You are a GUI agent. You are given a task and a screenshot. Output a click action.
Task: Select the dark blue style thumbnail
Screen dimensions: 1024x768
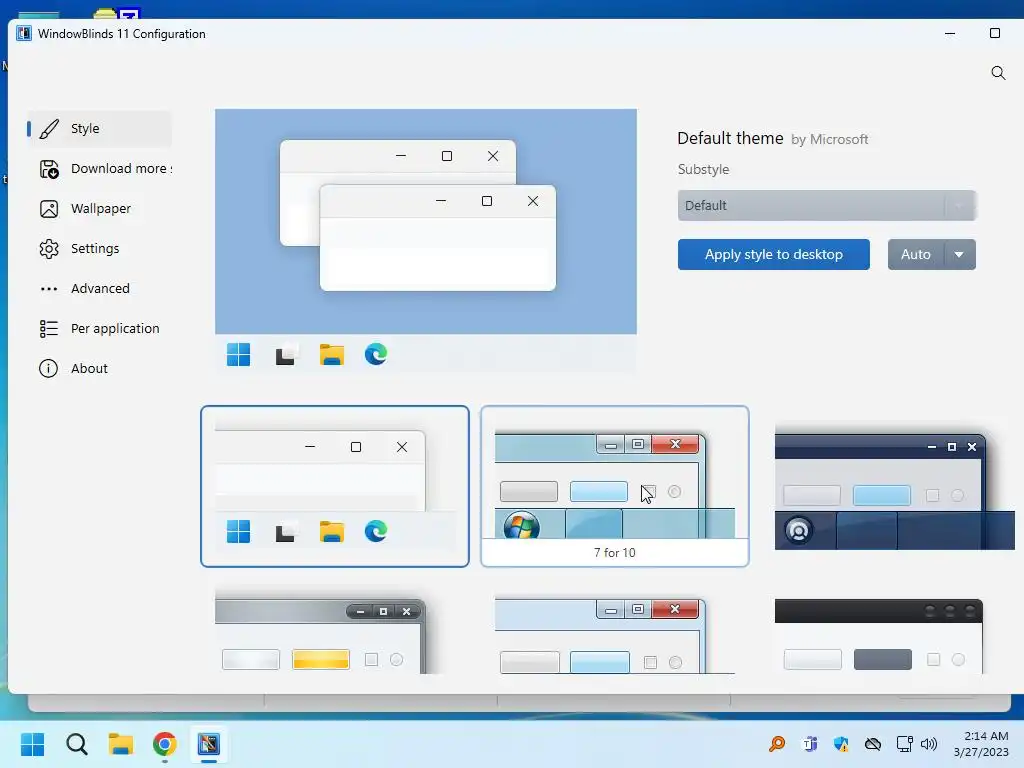coord(893,487)
